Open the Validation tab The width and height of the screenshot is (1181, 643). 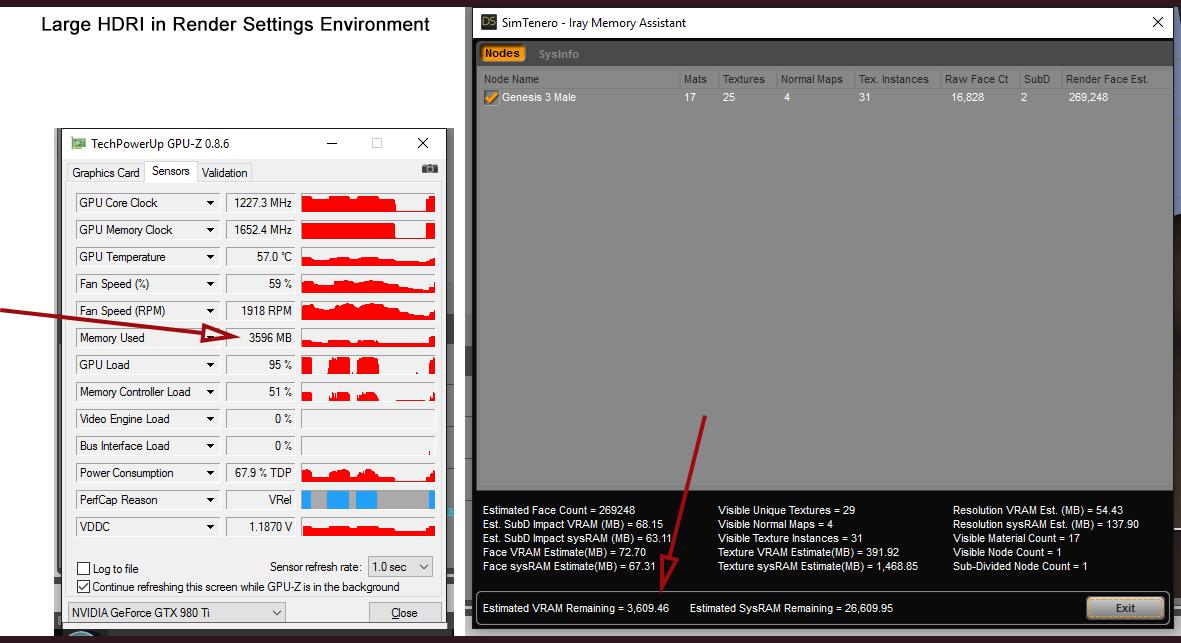click(224, 172)
